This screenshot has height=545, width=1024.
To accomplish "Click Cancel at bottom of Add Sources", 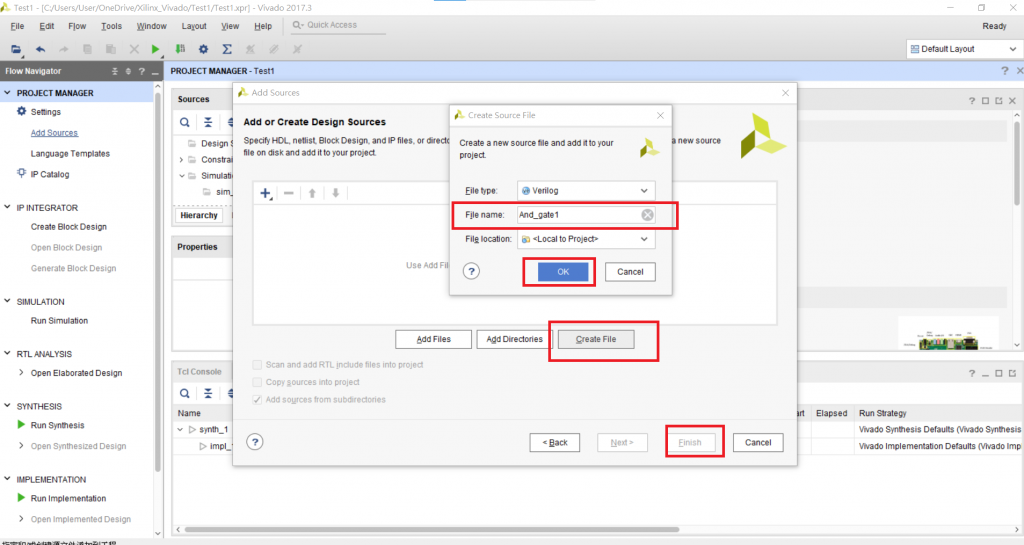I will [758, 443].
